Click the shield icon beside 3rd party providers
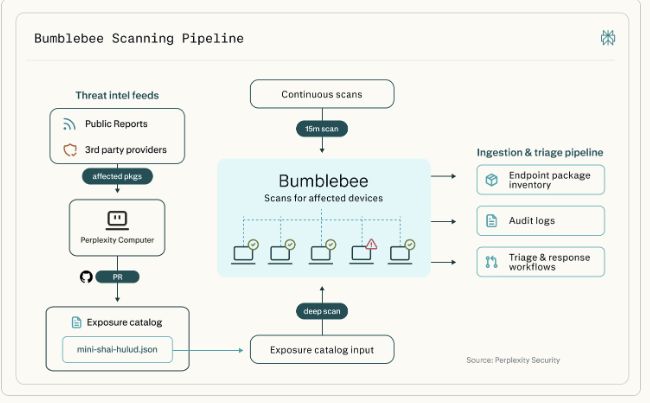The image size is (650, 403). click(x=70, y=150)
